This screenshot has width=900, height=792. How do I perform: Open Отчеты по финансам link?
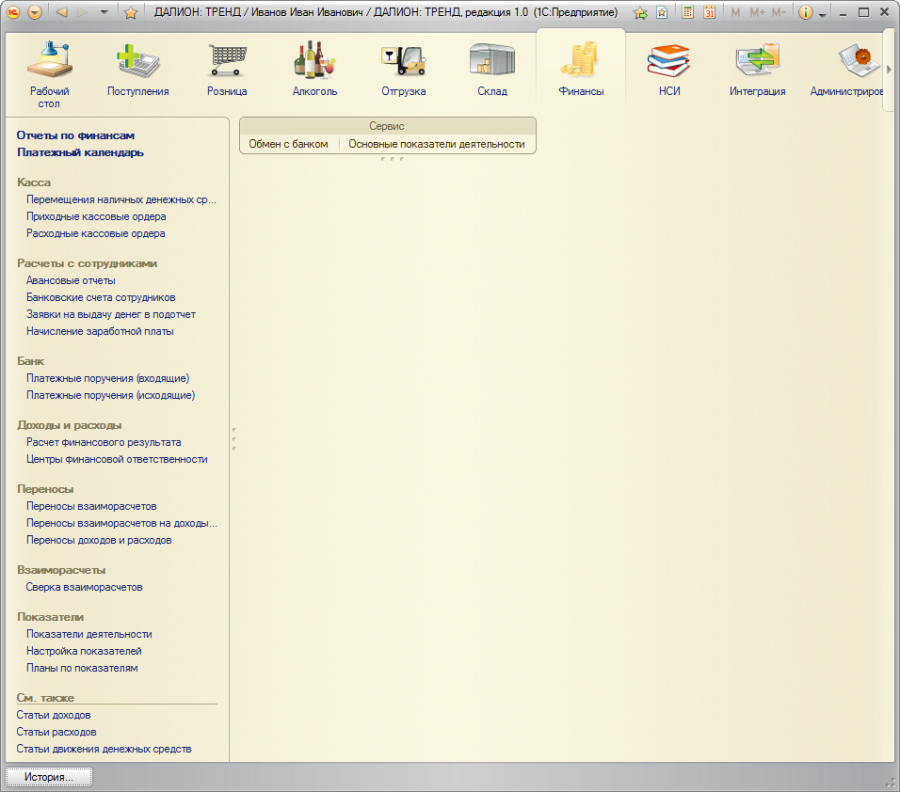point(76,135)
